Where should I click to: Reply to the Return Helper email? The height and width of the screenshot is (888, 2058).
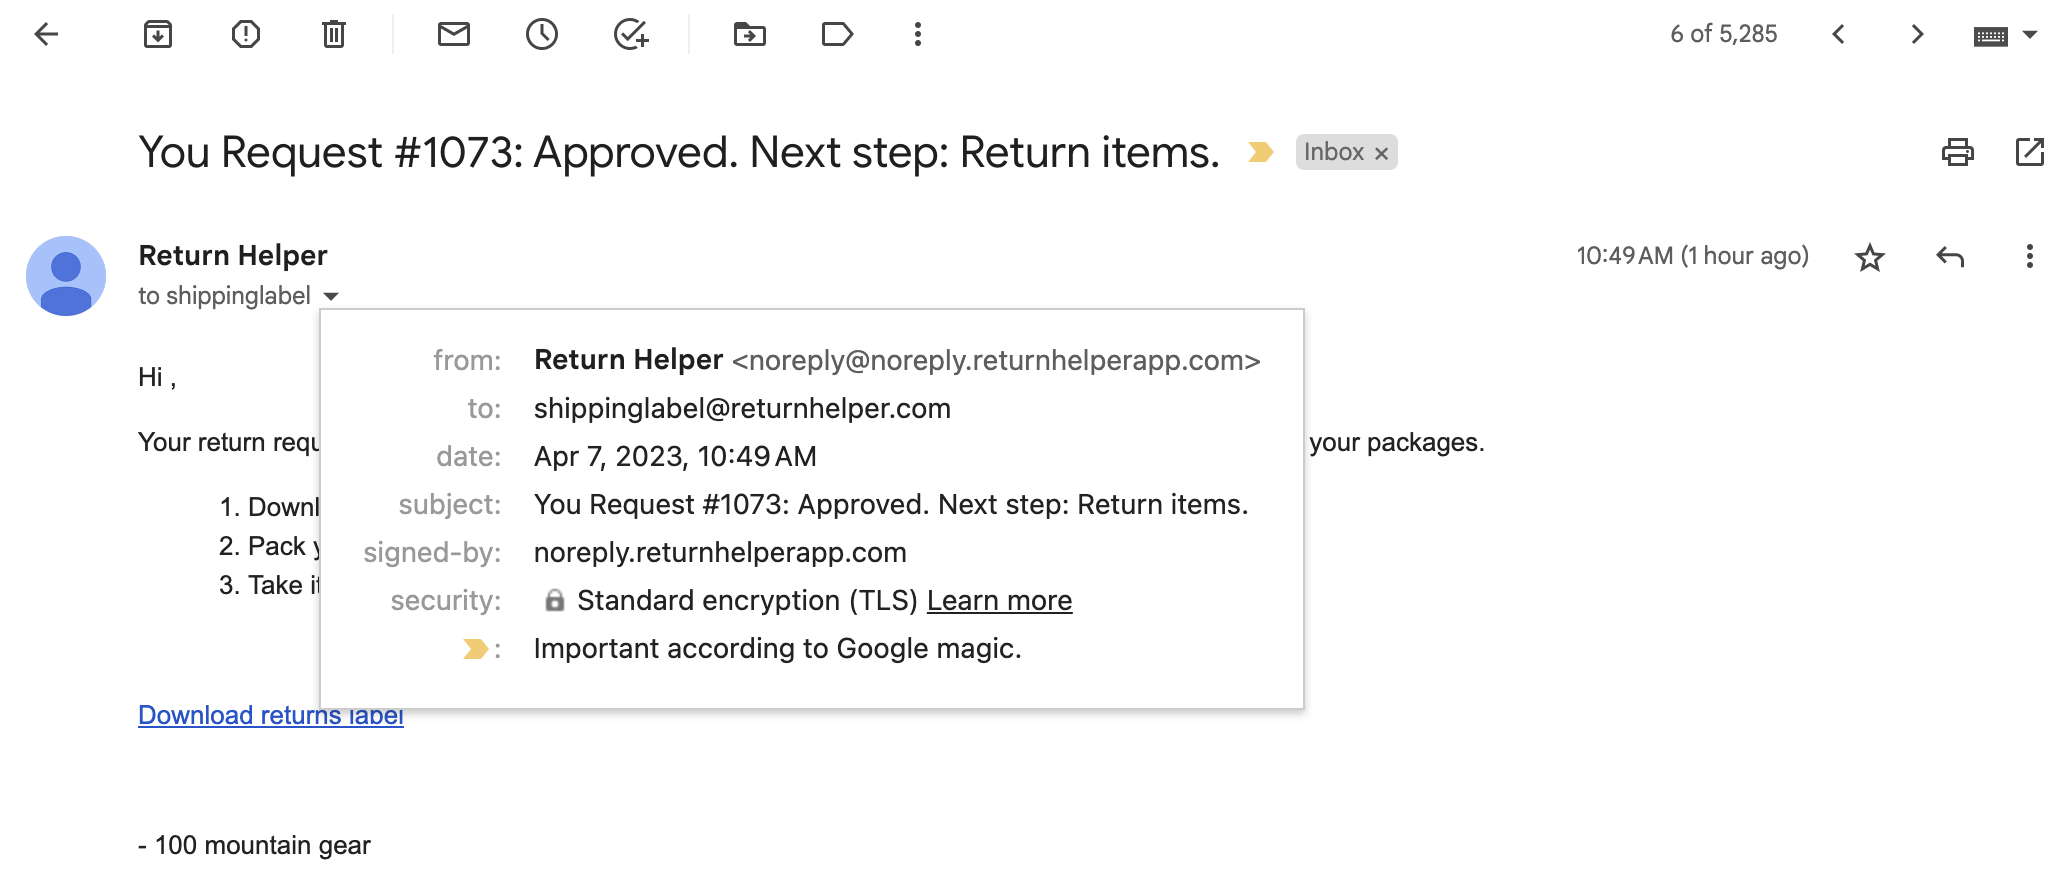1950,257
